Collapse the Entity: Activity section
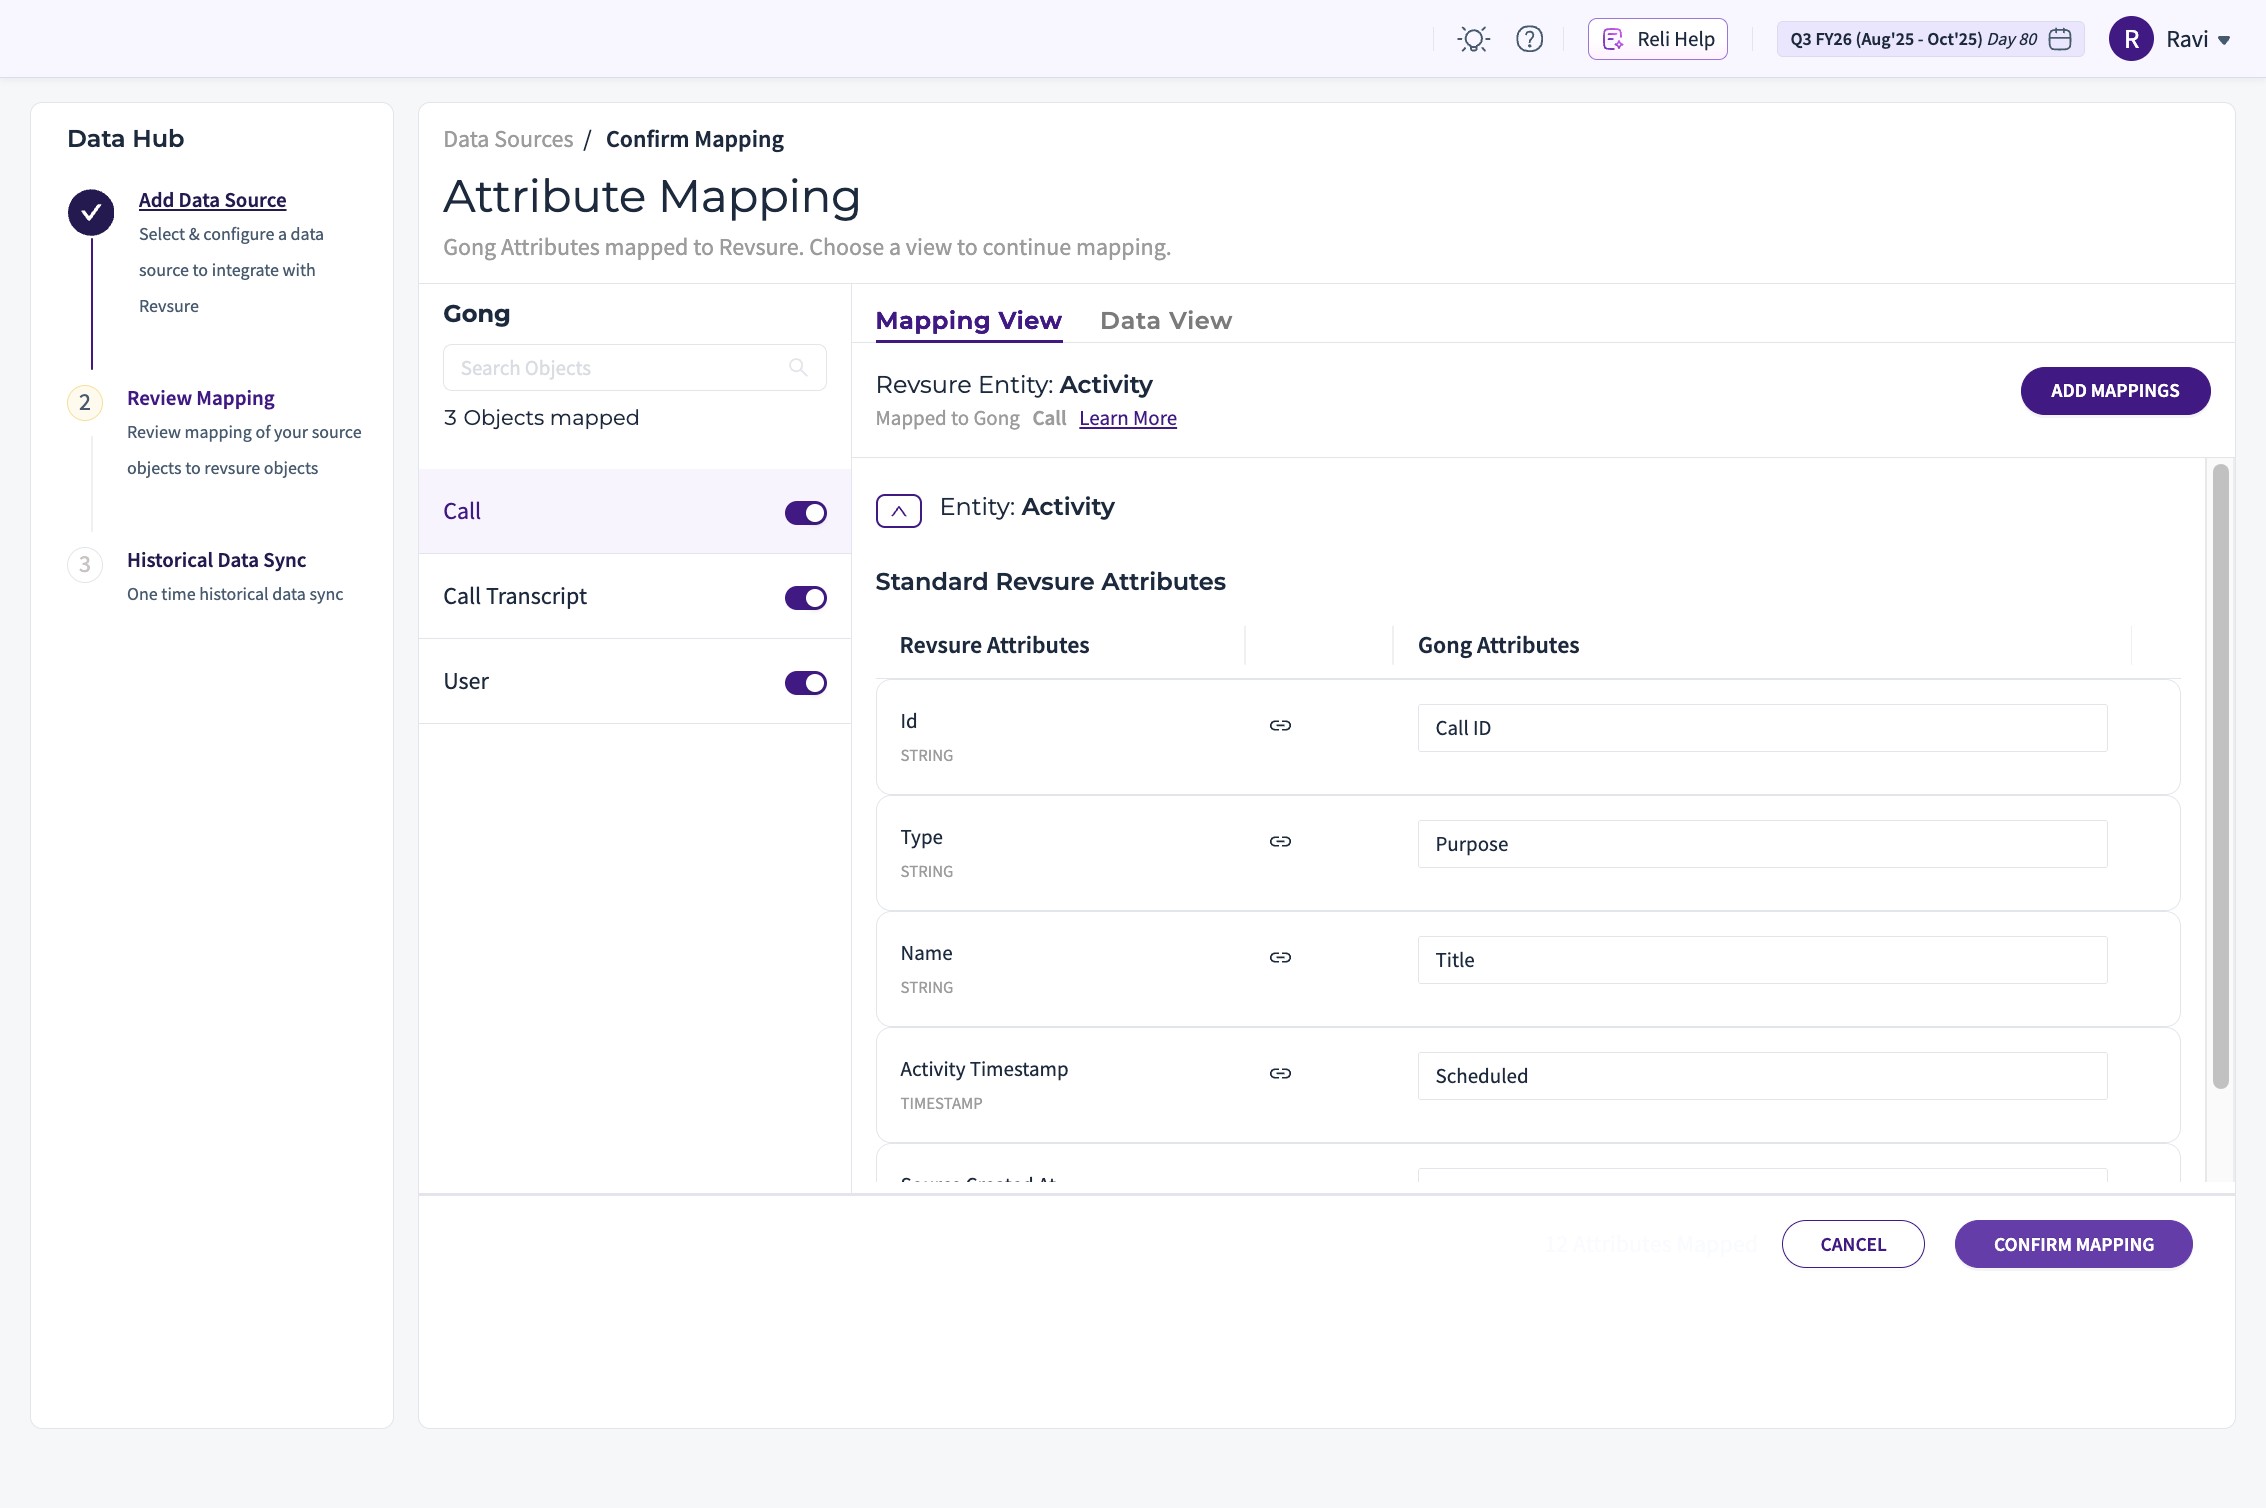2266x1508 pixels. (898, 510)
